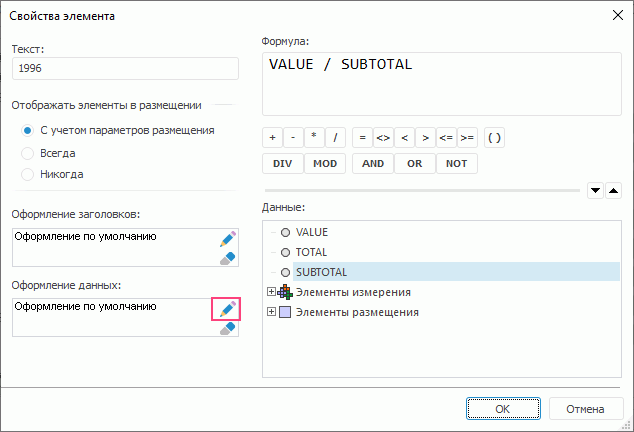Click the eraser icon for header formatting
634x432 pixels.
pos(228,258)
